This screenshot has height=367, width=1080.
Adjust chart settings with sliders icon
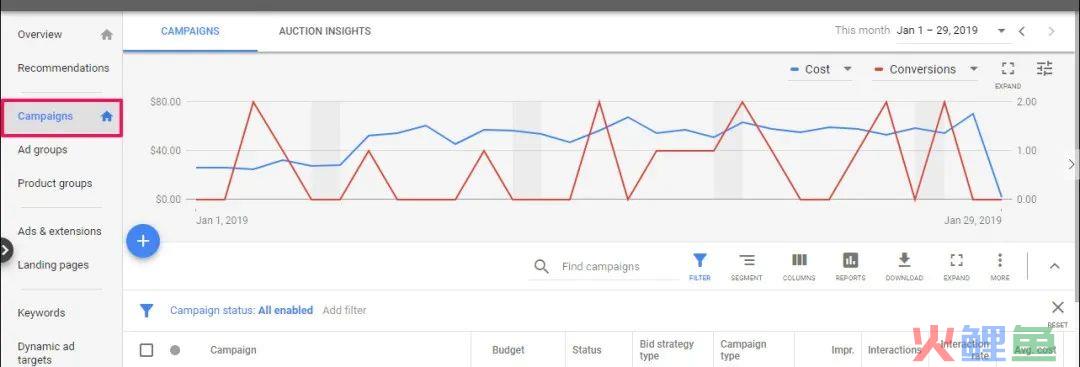(1045, 68)
